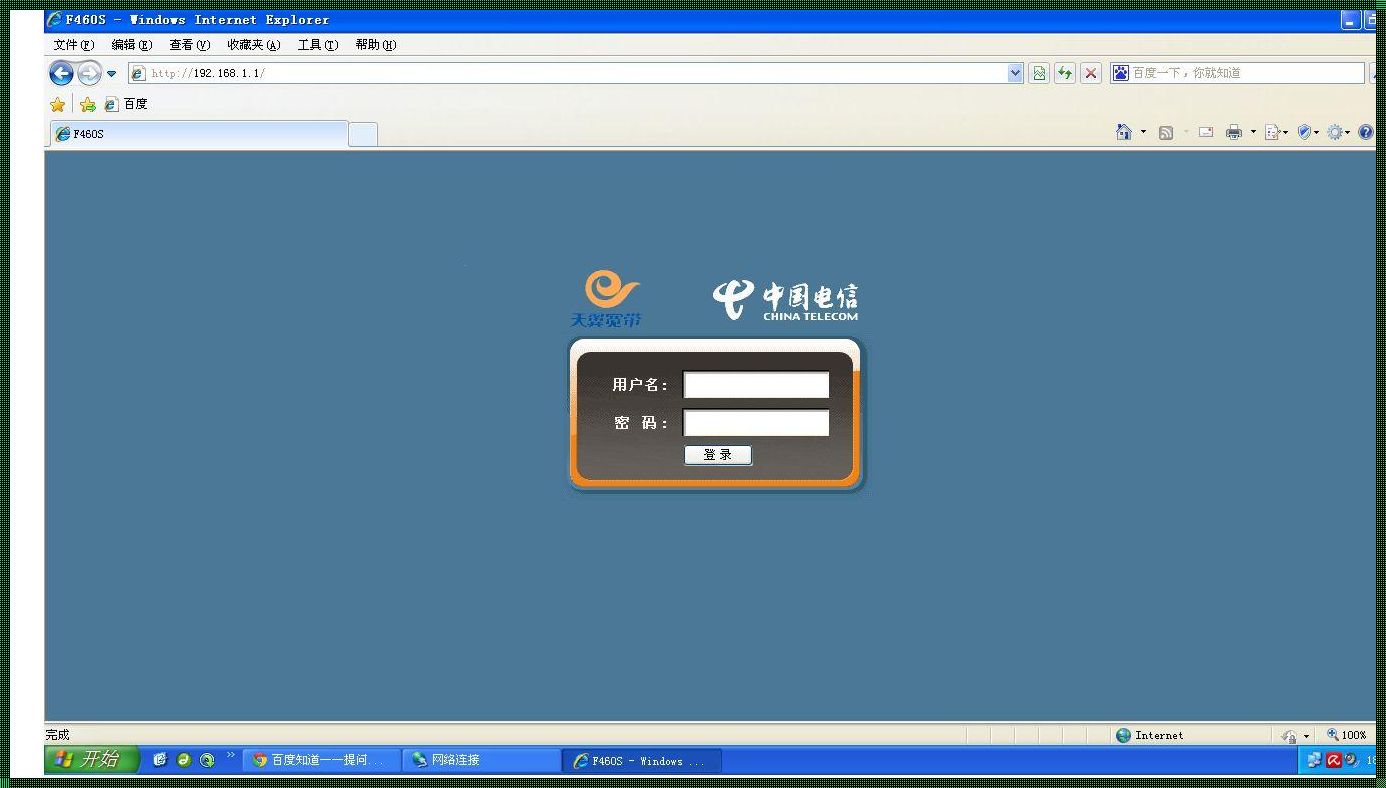Image resolution: width=1386 pixels, height=788 pixels.
Task: Click the 用户名 username input field
Action: click(756, 385)
